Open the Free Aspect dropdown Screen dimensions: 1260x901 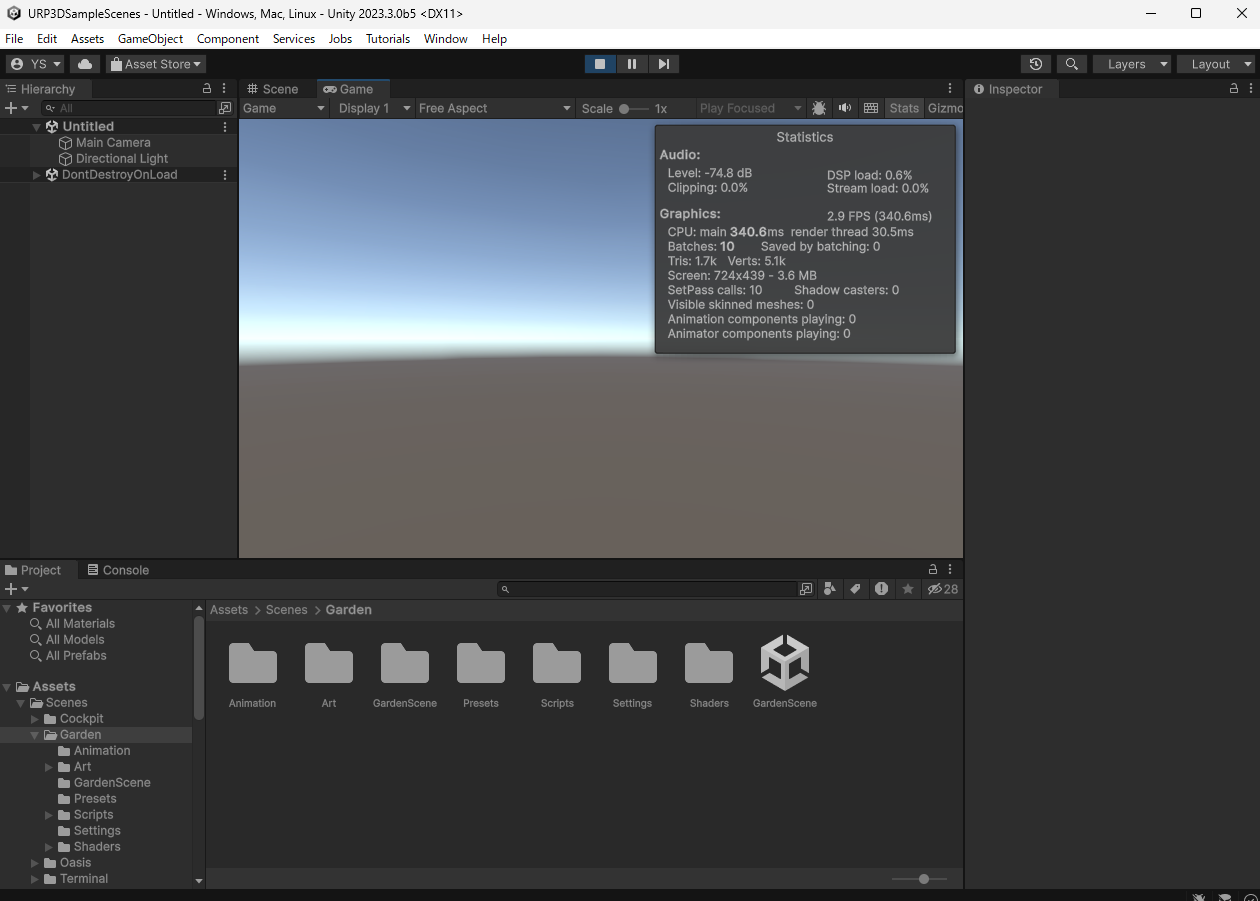pos(494,108)
